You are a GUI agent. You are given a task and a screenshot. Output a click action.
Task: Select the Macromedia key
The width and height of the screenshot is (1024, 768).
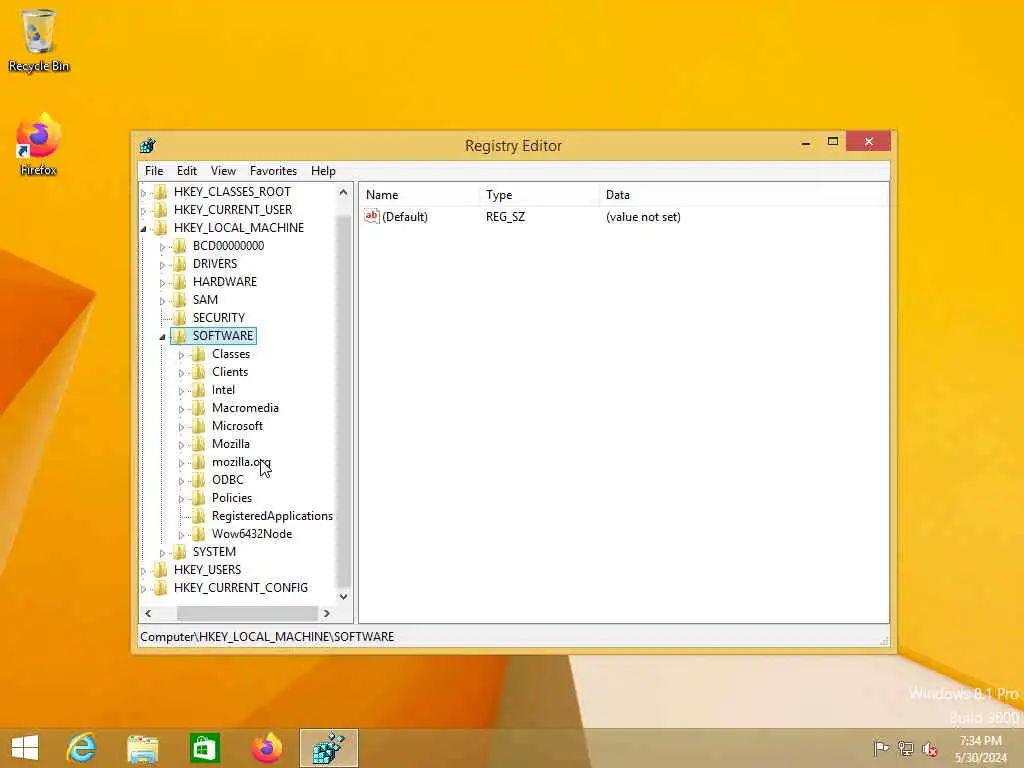point(245,408)
